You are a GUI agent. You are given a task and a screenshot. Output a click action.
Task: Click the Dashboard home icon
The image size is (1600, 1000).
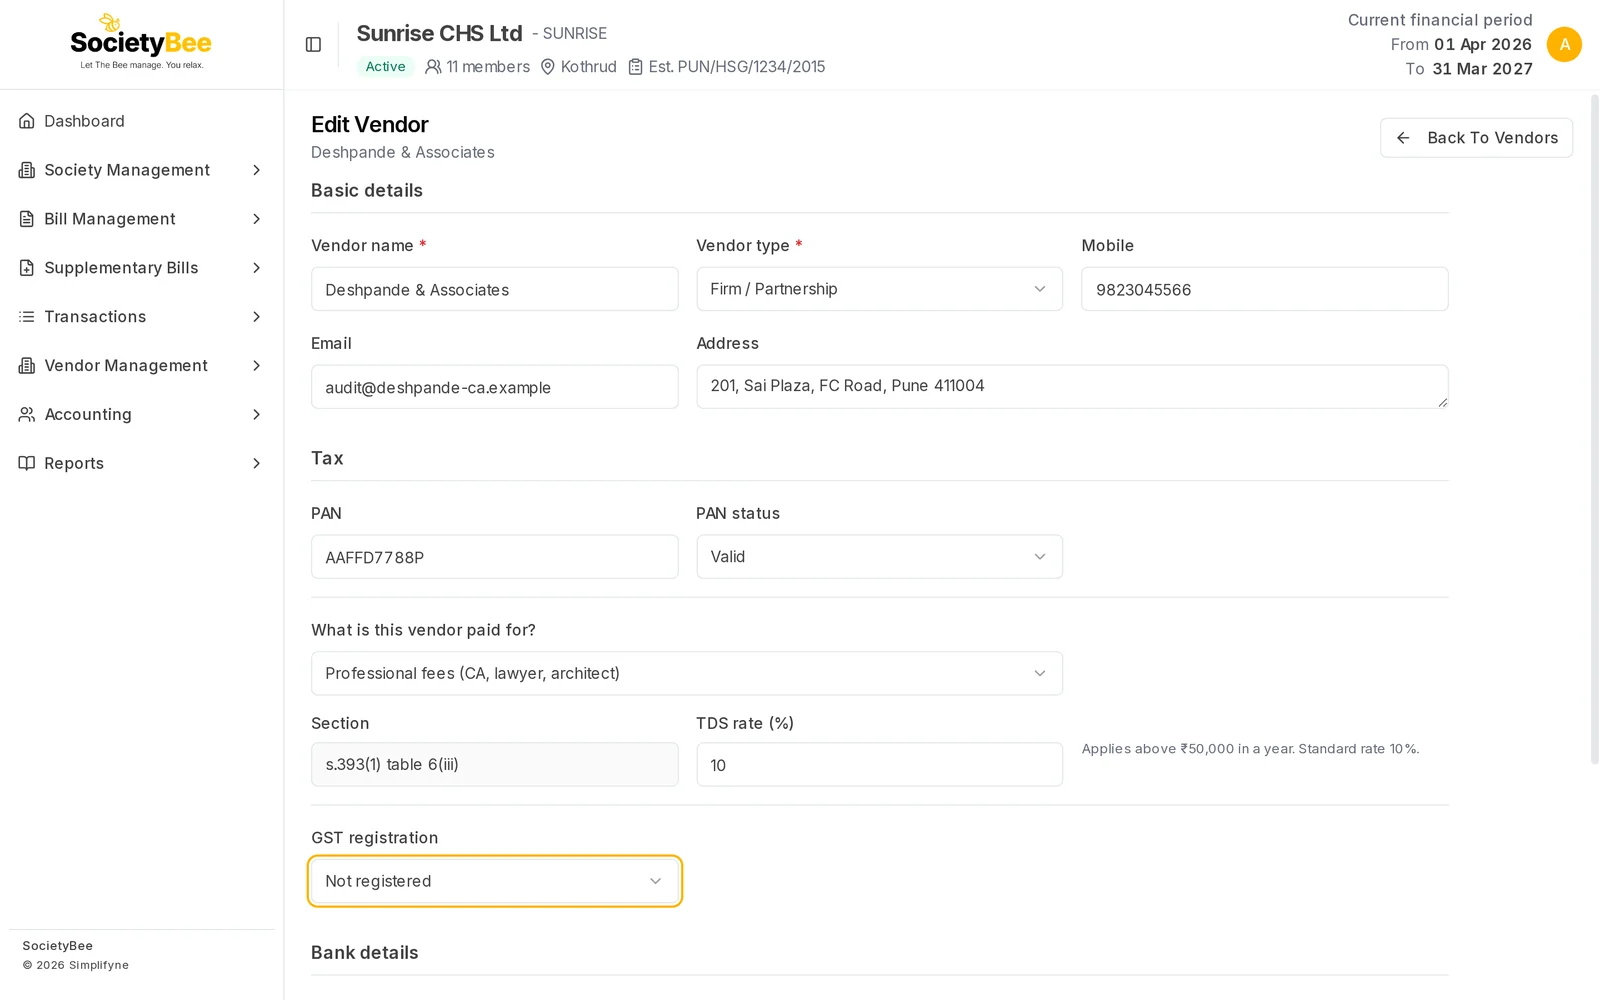click(x=27, y=121)
